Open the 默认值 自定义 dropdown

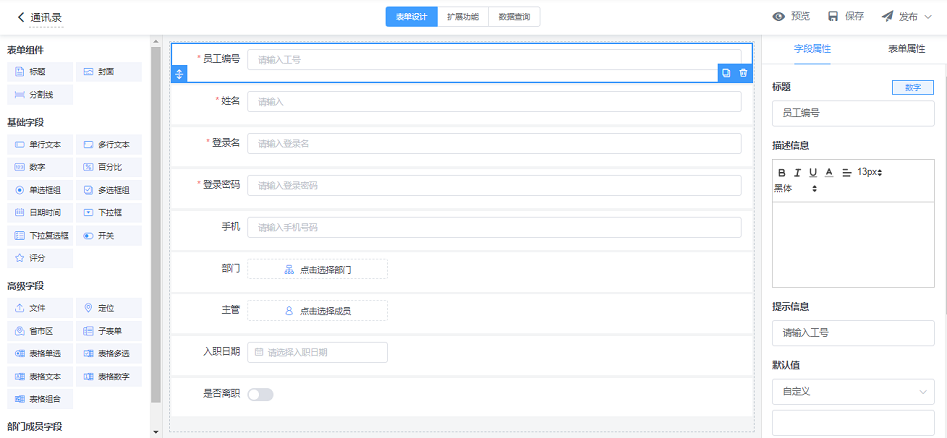(x=853, y=392)
